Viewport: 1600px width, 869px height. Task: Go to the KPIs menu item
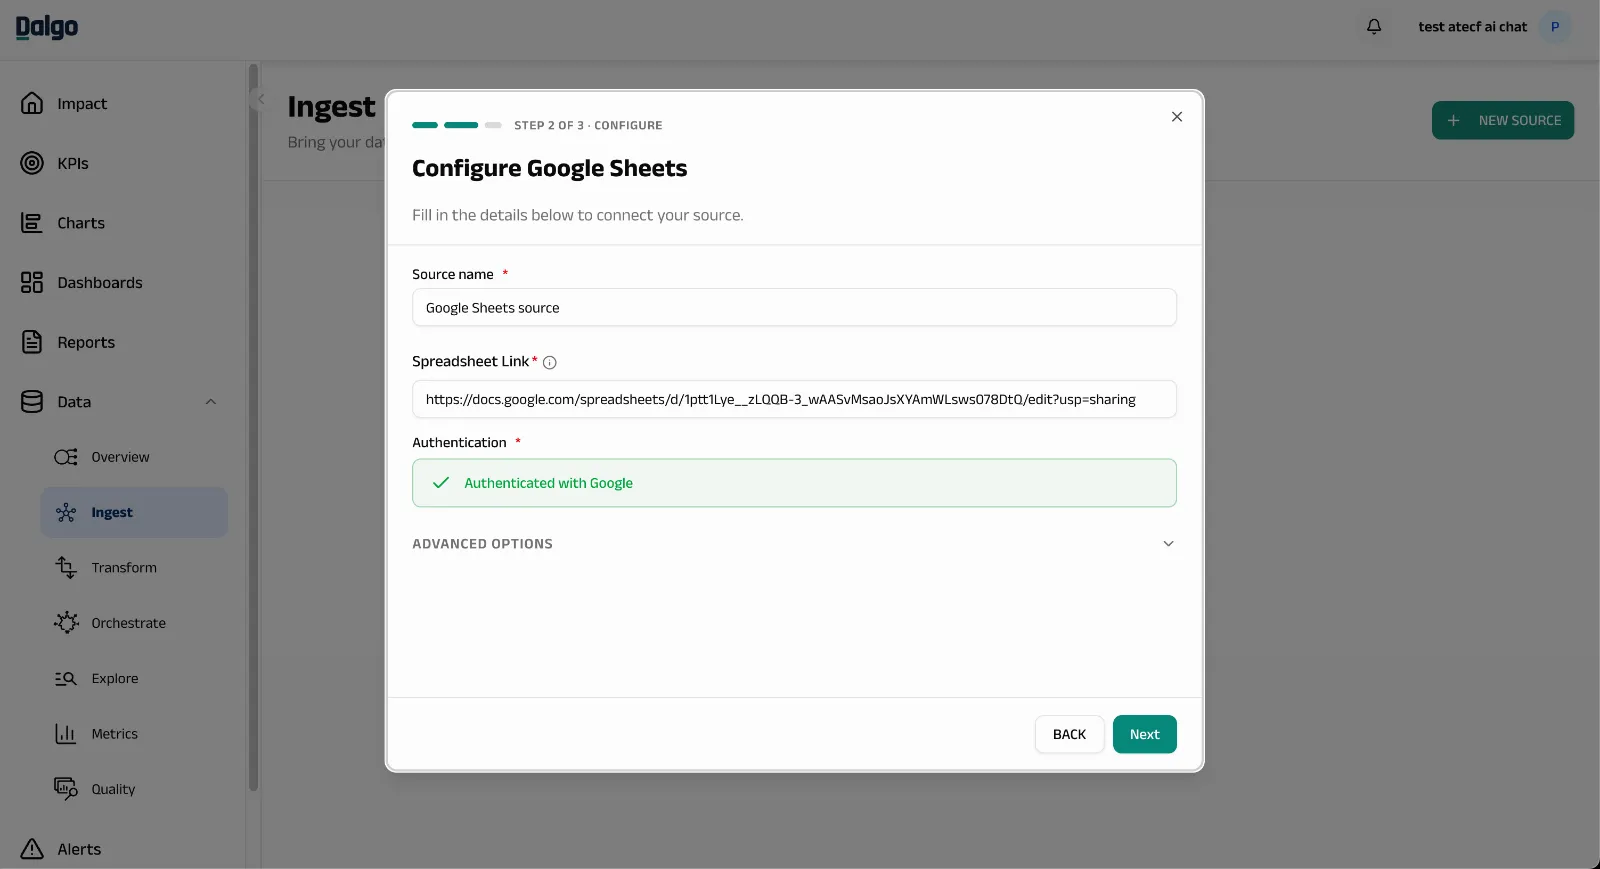pyautogui.click(x=73, y=164)
